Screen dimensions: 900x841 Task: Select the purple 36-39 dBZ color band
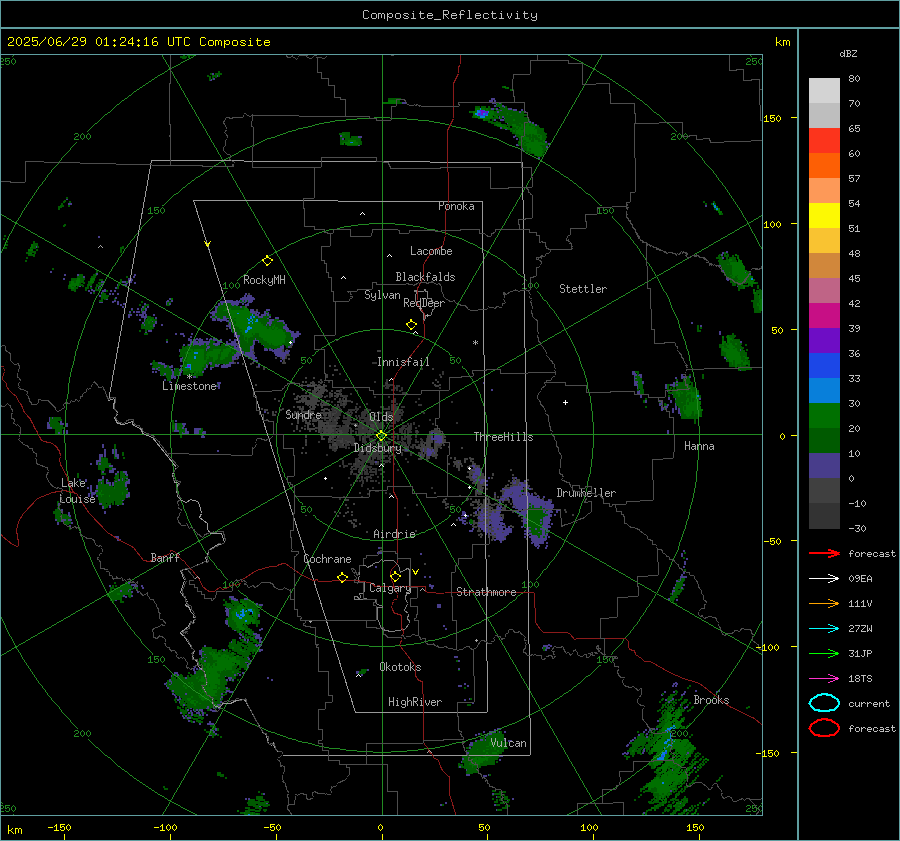click(824, 340)
